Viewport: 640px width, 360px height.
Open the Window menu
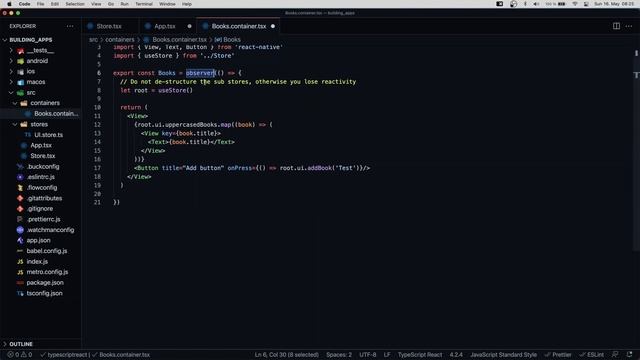[167, 4]
